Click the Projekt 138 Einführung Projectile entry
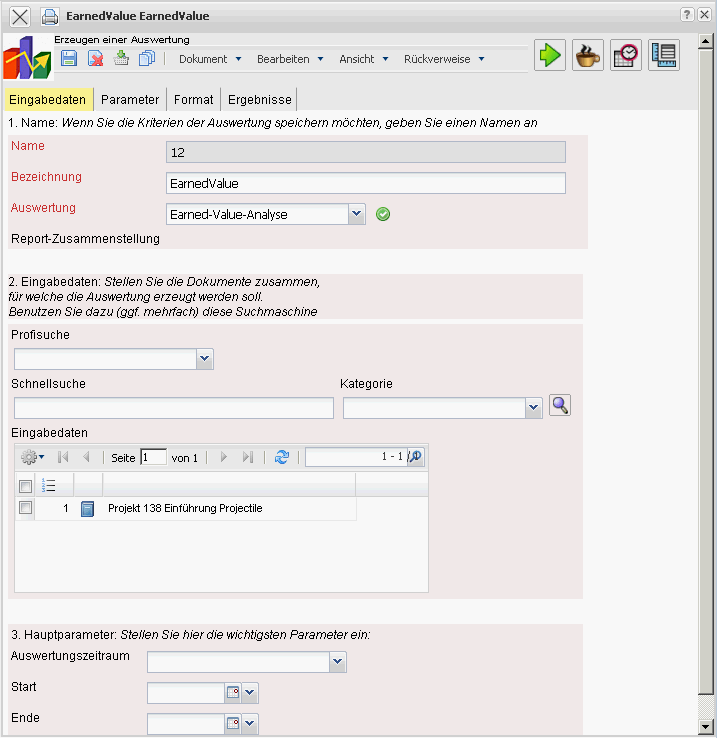The image size is (717, 738). click(185, 508)
